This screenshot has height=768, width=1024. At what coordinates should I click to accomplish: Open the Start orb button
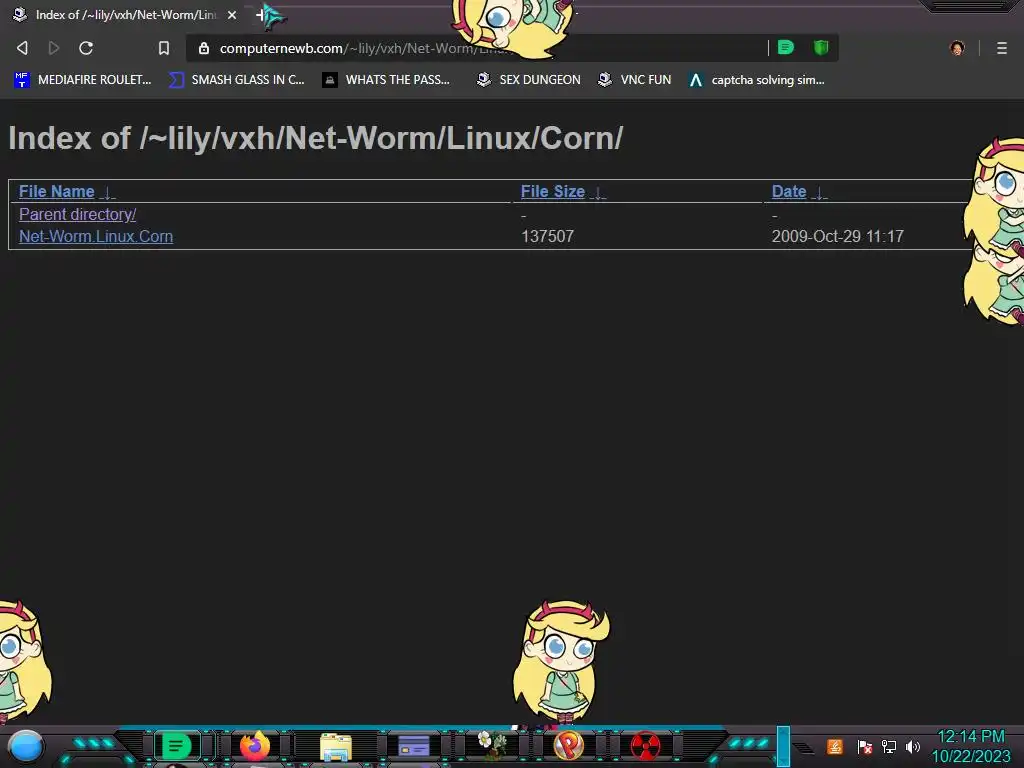[x=26, y=746]
